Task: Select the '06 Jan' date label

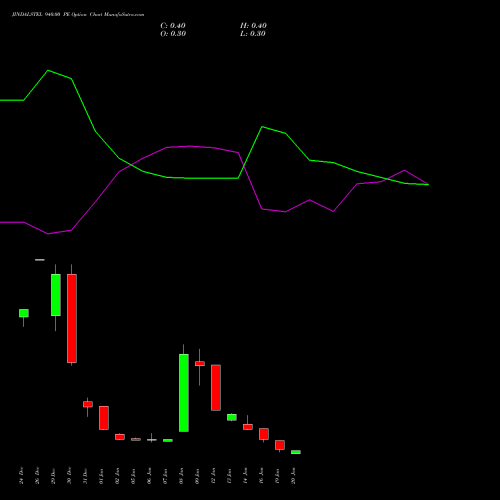Action: [150, 475]
